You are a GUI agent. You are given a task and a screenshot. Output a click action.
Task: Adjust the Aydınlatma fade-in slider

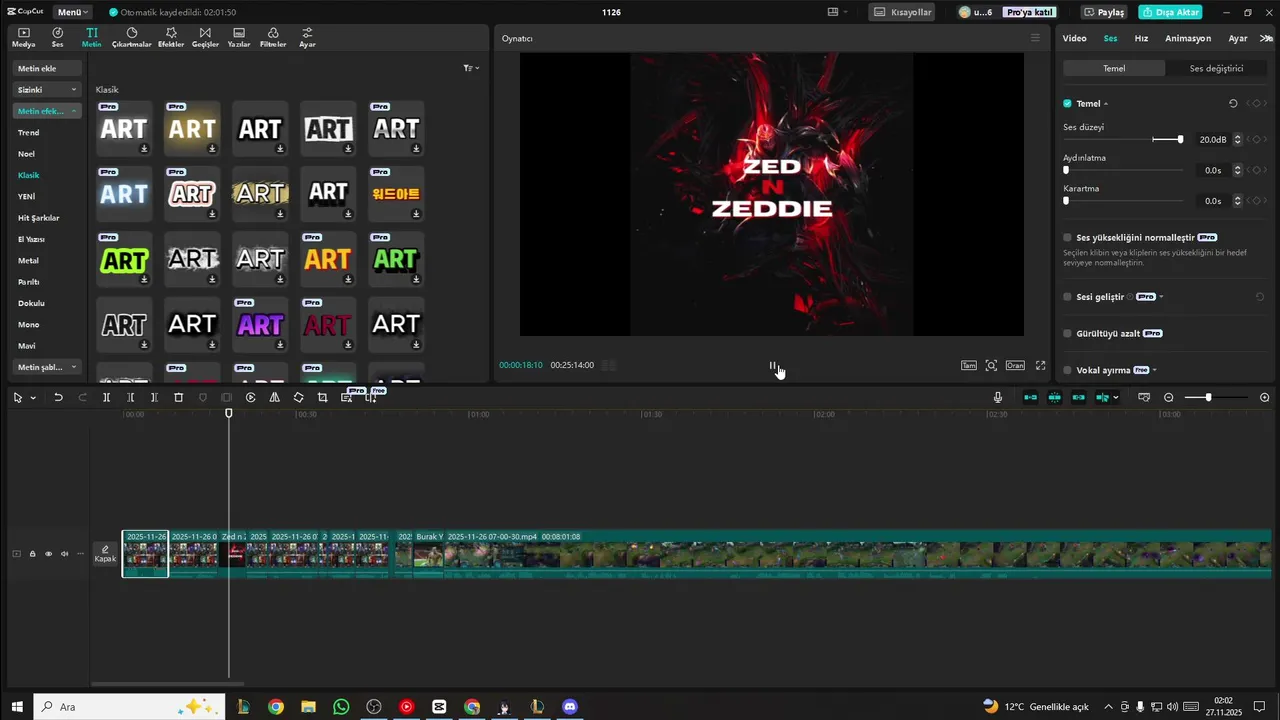[x=1123, y=171]
